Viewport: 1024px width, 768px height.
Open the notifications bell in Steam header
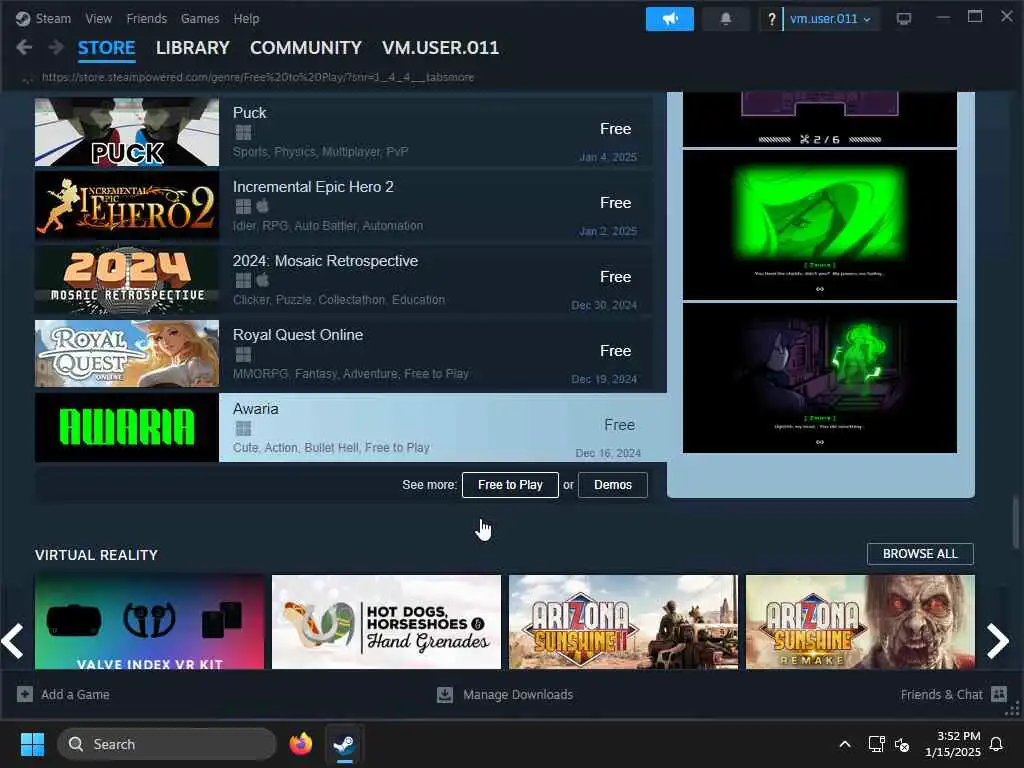pos(726,19)
